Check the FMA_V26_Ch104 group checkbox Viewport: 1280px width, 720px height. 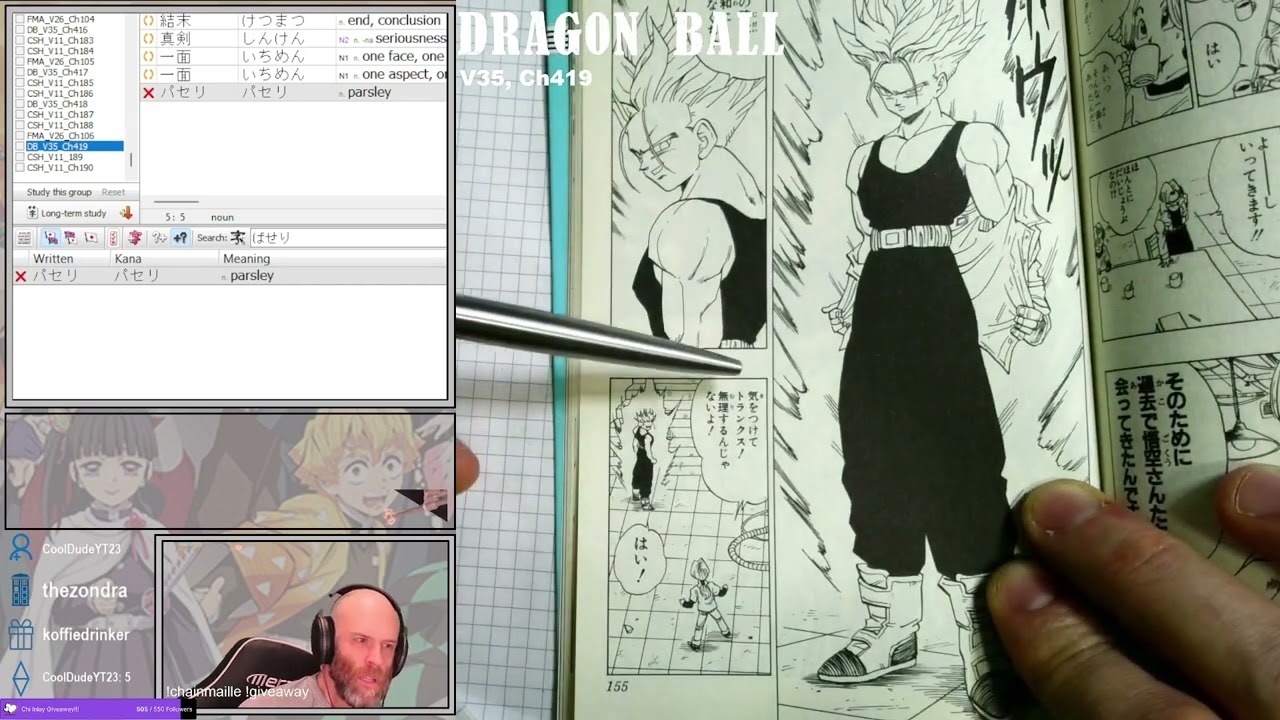[20, 20]
